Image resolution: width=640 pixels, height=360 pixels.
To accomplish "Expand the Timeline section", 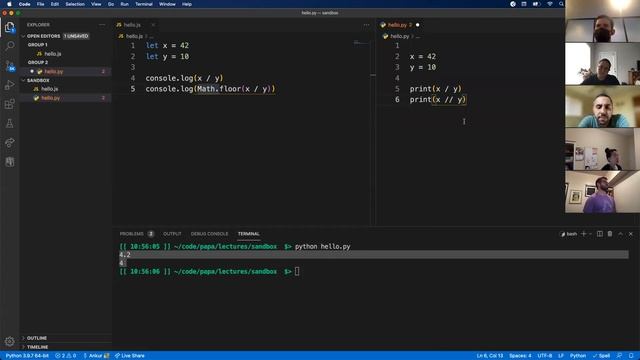I will pos(38,347).
